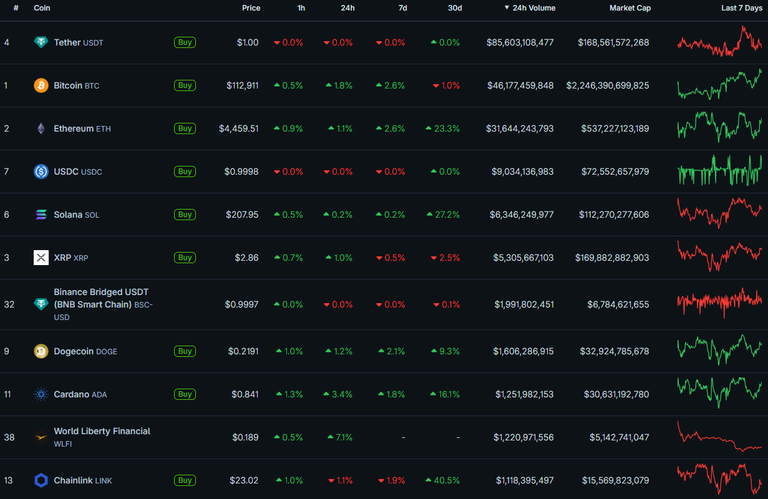Click the Chainlink hexagon logo icon
Image resolution: width=768 pixels, height=499 pixels.
pos(41,480)
